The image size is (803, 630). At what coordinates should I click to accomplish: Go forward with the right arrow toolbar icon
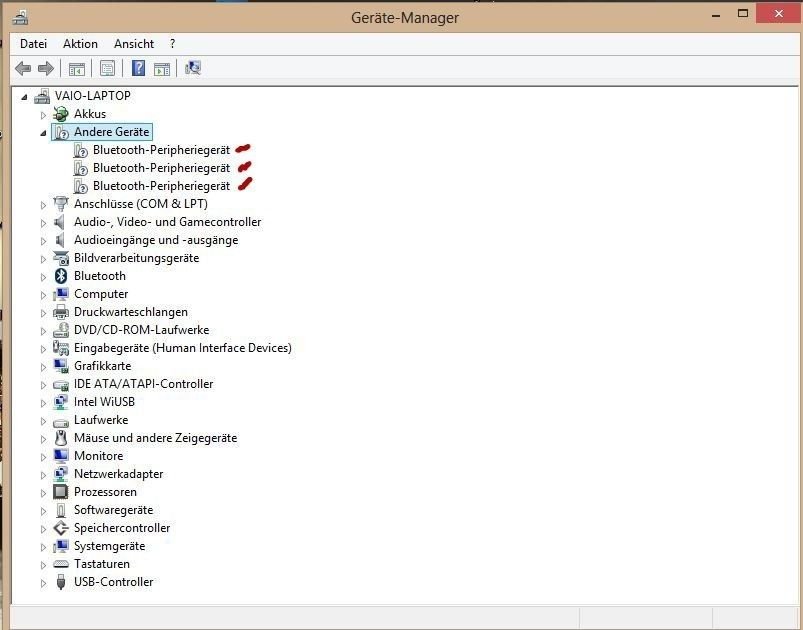46,68
